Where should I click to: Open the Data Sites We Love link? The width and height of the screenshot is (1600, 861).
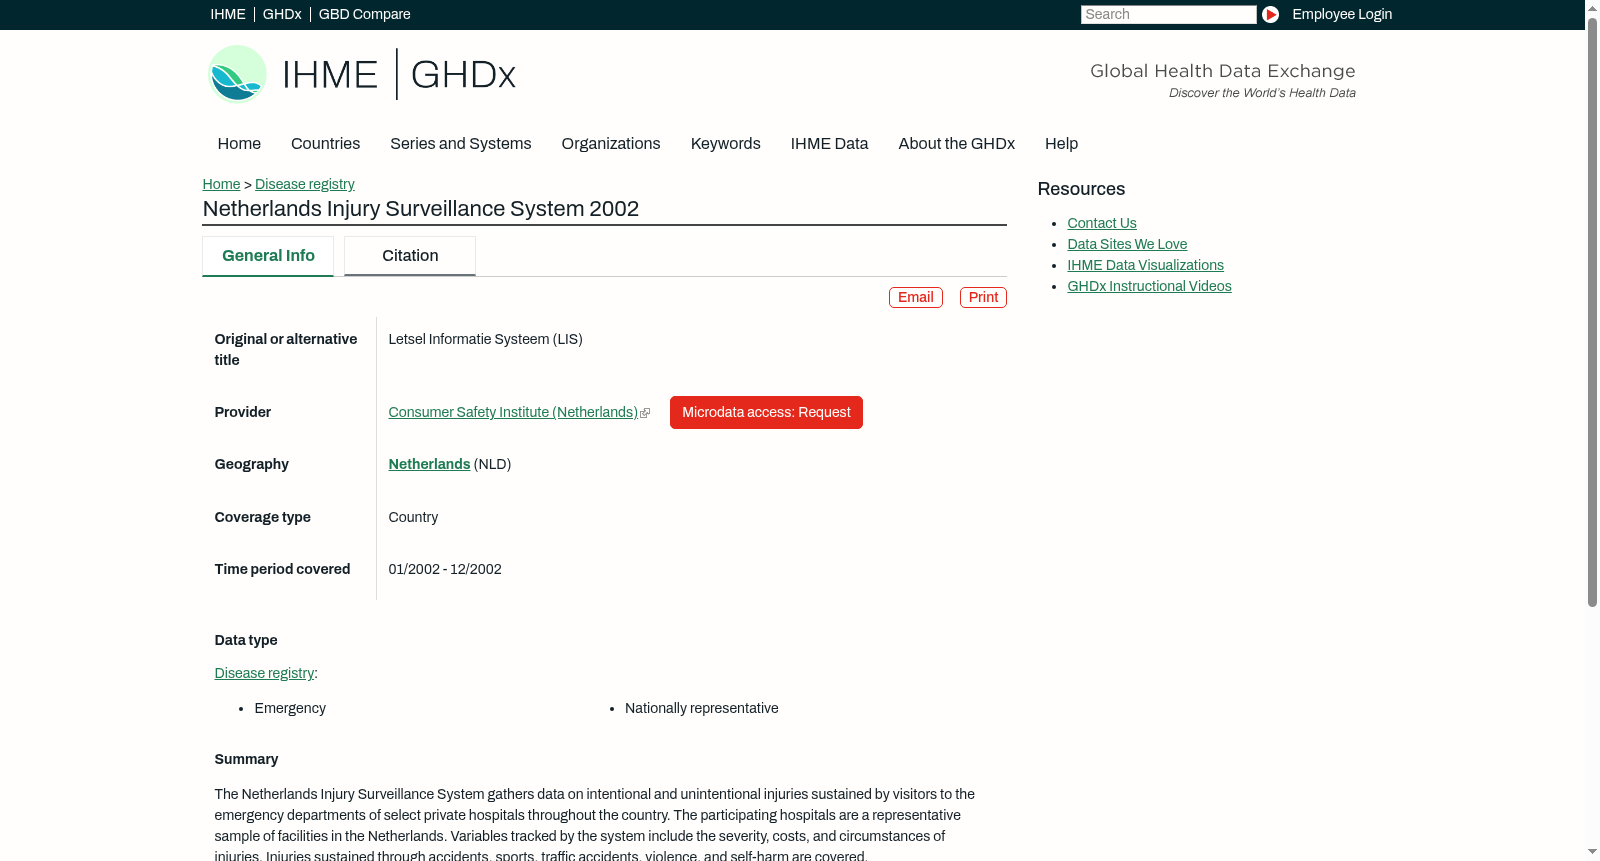(1127, 244)
